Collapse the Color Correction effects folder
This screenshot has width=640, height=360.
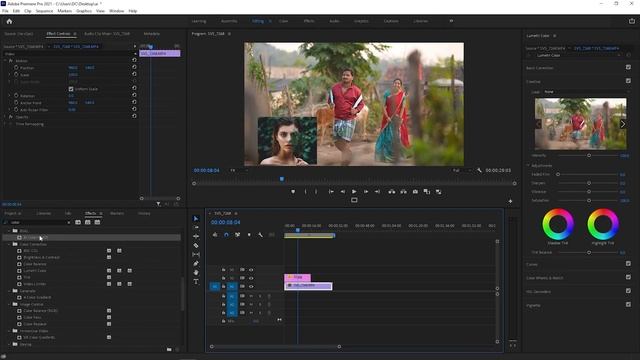tap(9, 244)
